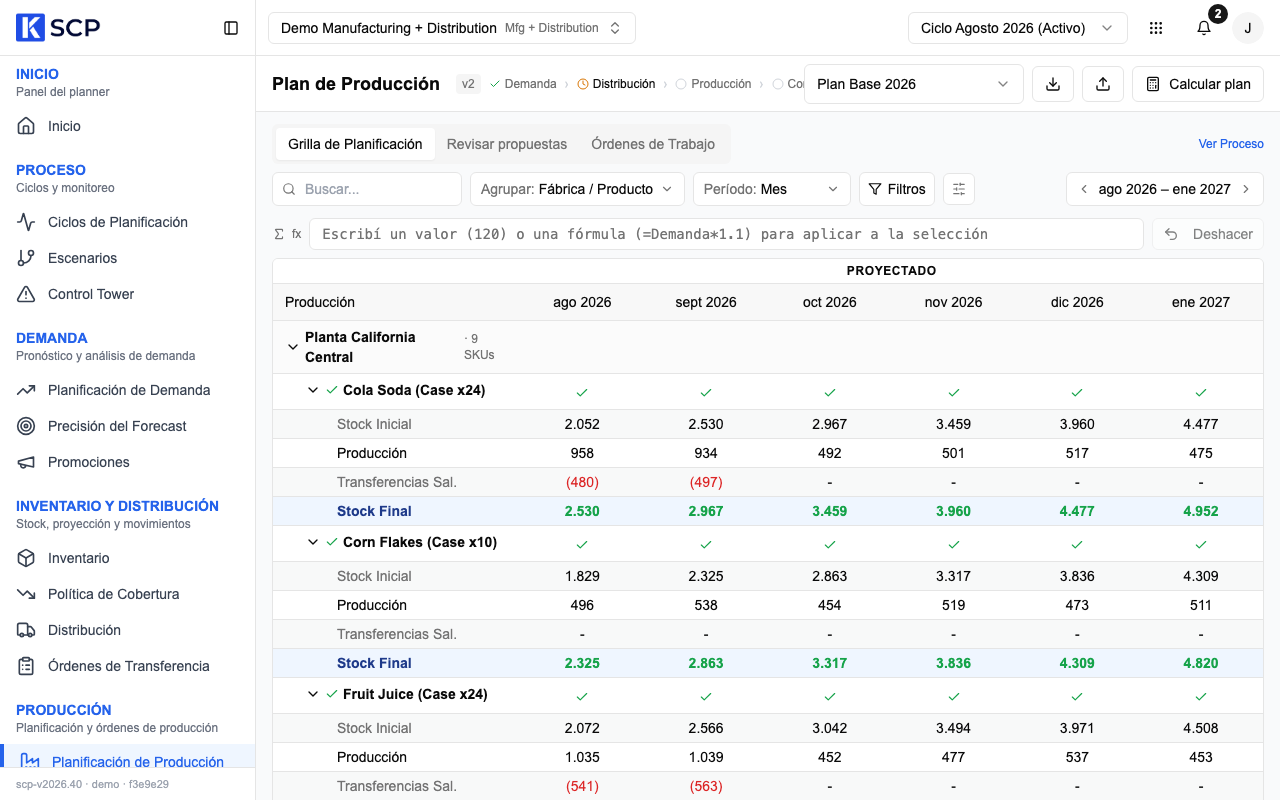Viewport: 1280px width, 800px height.
Task: Click the download plan icon button
Action: [x=1053, y=84]
